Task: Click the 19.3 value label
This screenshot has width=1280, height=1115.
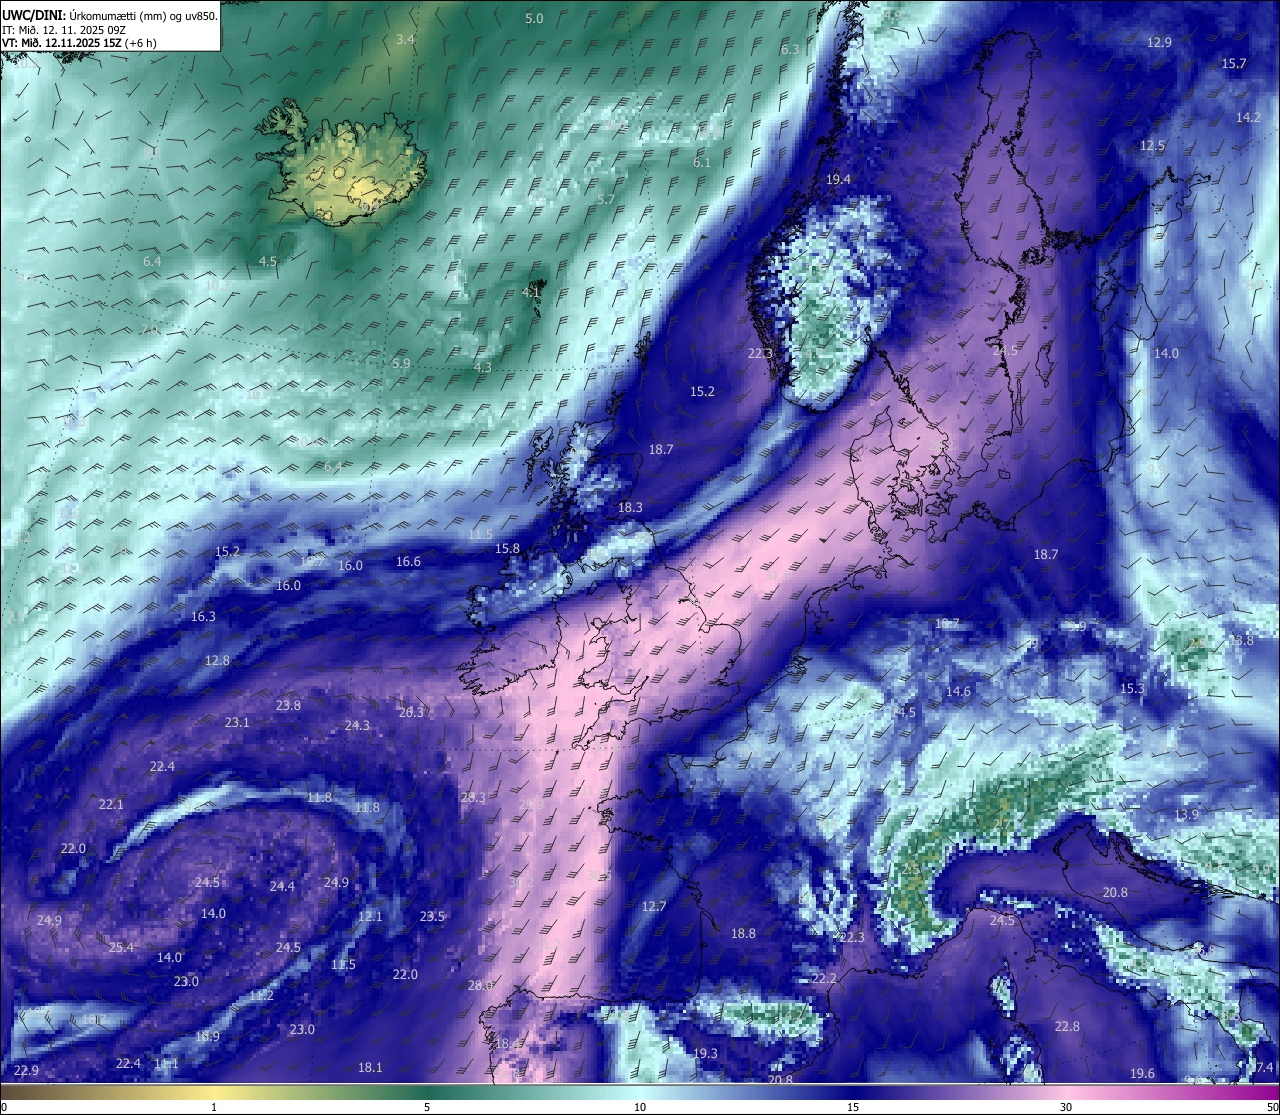Action: point(705,1054)
